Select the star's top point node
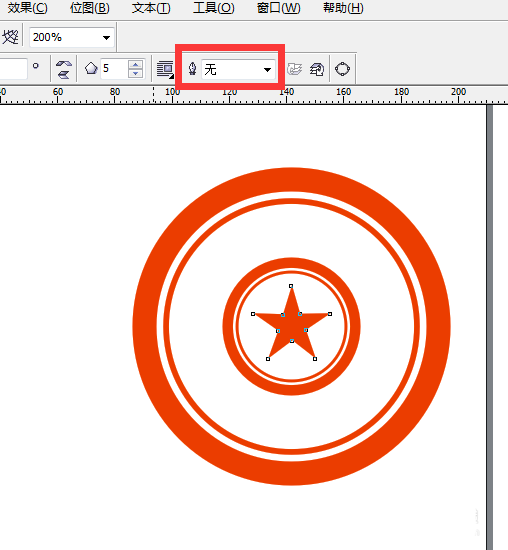The image size is (508, 550). (291, 286)
